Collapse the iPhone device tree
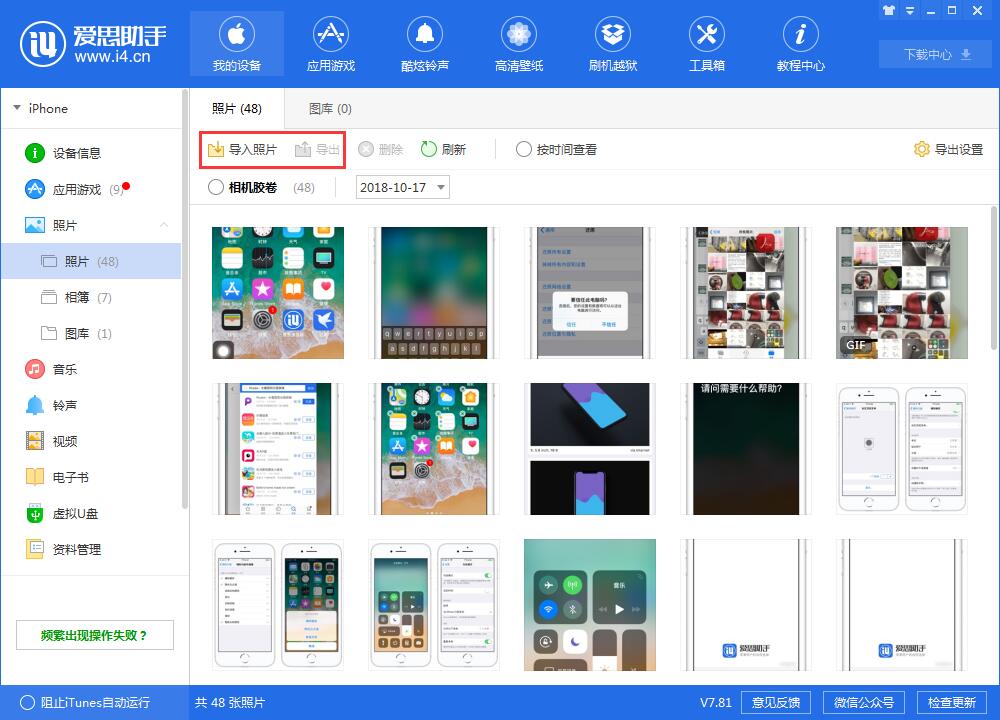This screenshot has height=720, width=1000. coord(17,108)
